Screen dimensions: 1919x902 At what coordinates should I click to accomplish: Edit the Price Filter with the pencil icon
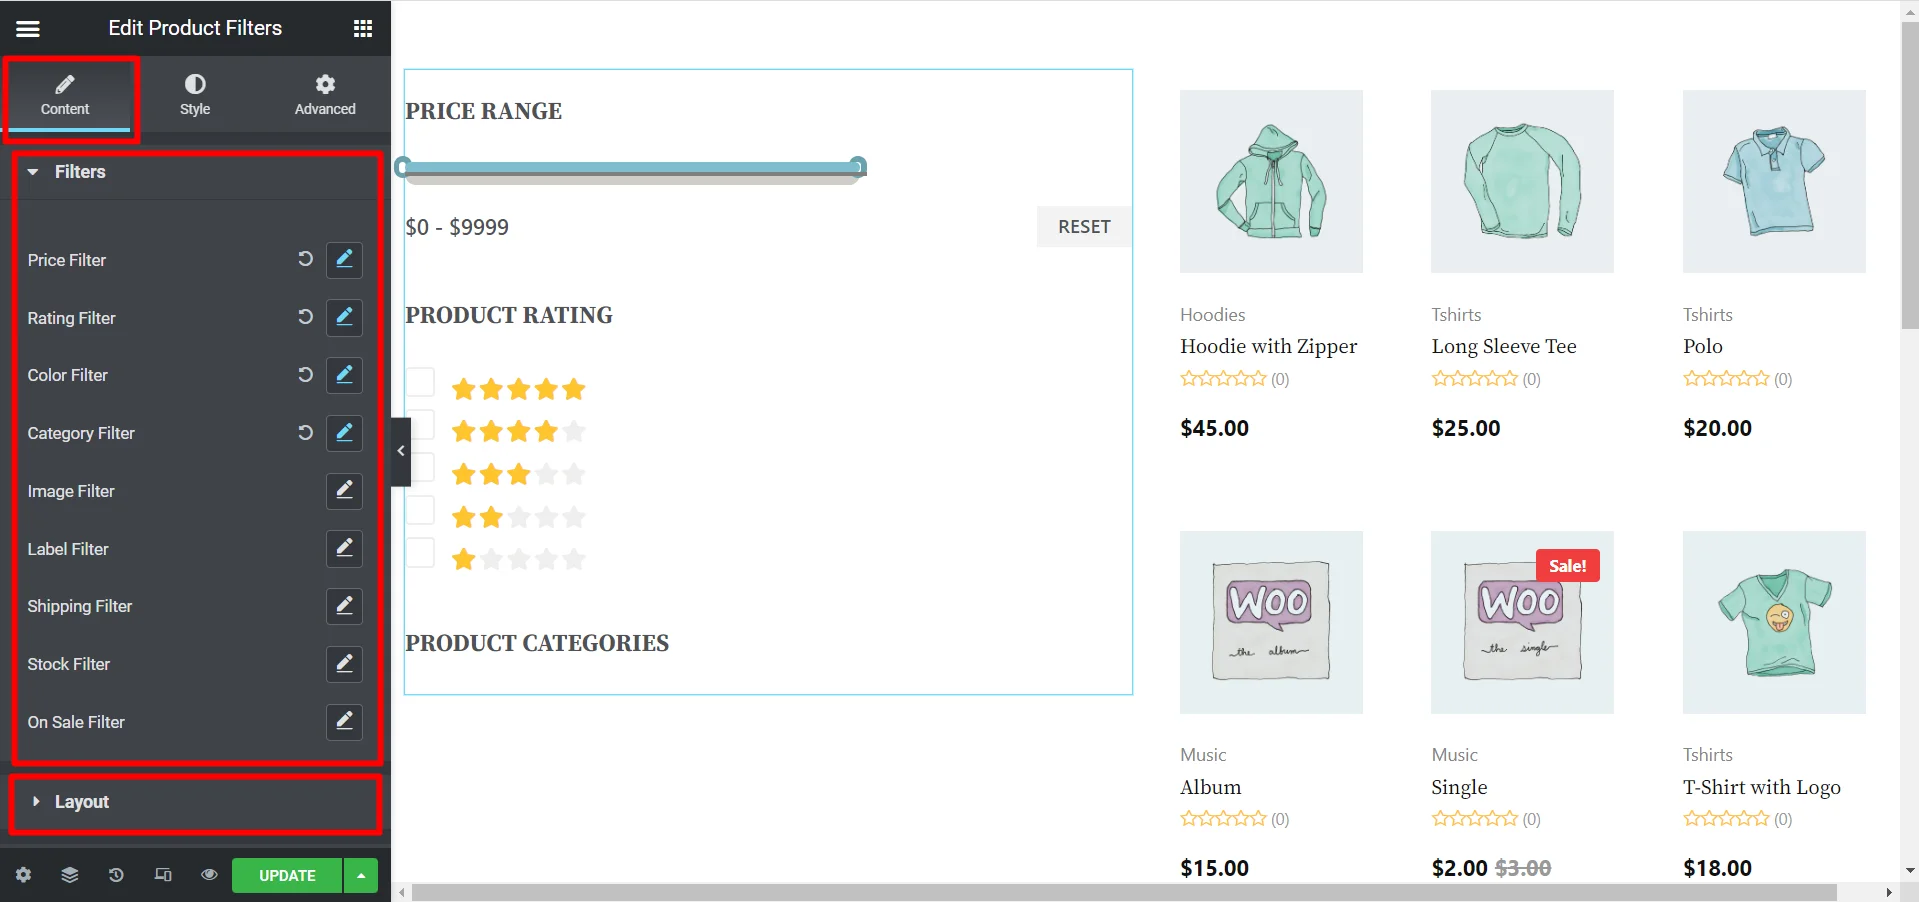pyautogui.click(x=344, y=259)
